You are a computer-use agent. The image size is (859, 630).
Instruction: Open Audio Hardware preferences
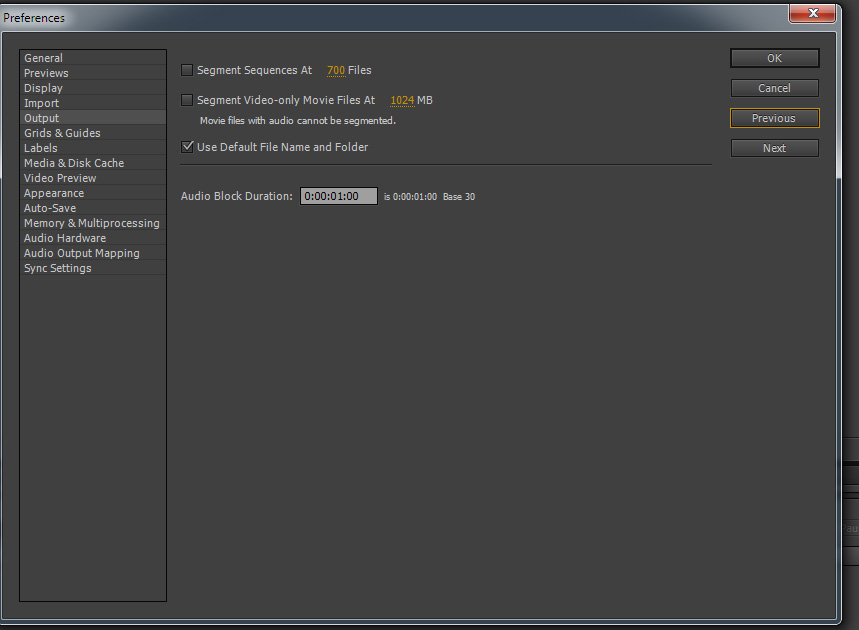click(x=93, y=238)
